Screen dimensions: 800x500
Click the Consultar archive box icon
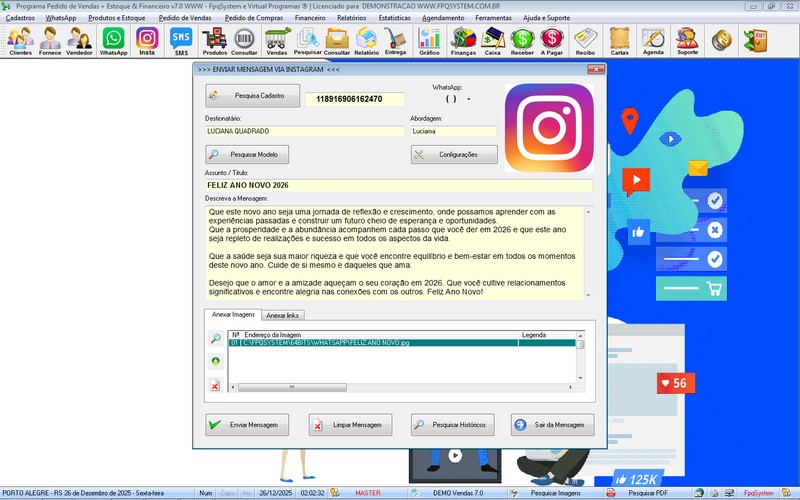point(337,41)
